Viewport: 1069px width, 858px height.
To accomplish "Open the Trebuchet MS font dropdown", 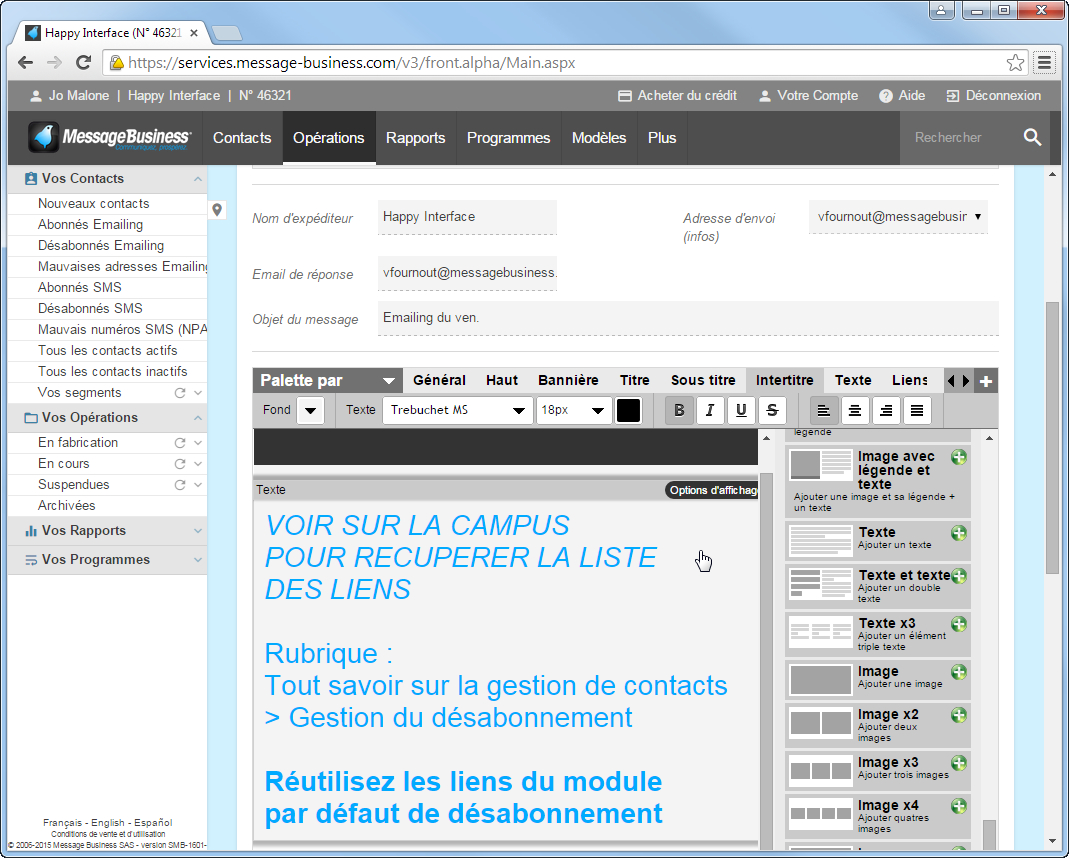I will pyautogui.click(x=457, y=410).
